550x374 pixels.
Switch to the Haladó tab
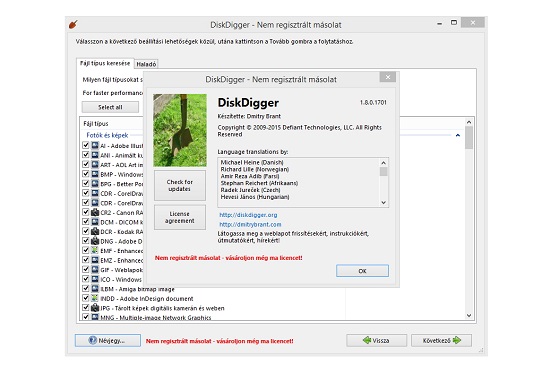click(146, 64)
